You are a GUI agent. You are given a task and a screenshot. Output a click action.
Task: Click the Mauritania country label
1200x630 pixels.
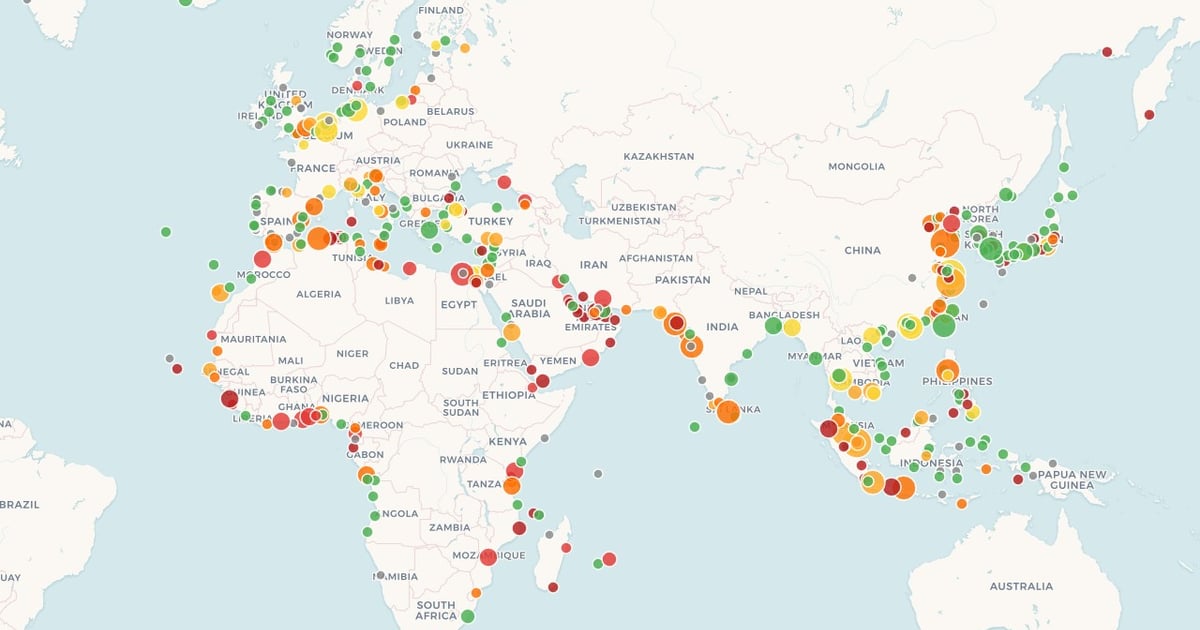coord(252,339)
